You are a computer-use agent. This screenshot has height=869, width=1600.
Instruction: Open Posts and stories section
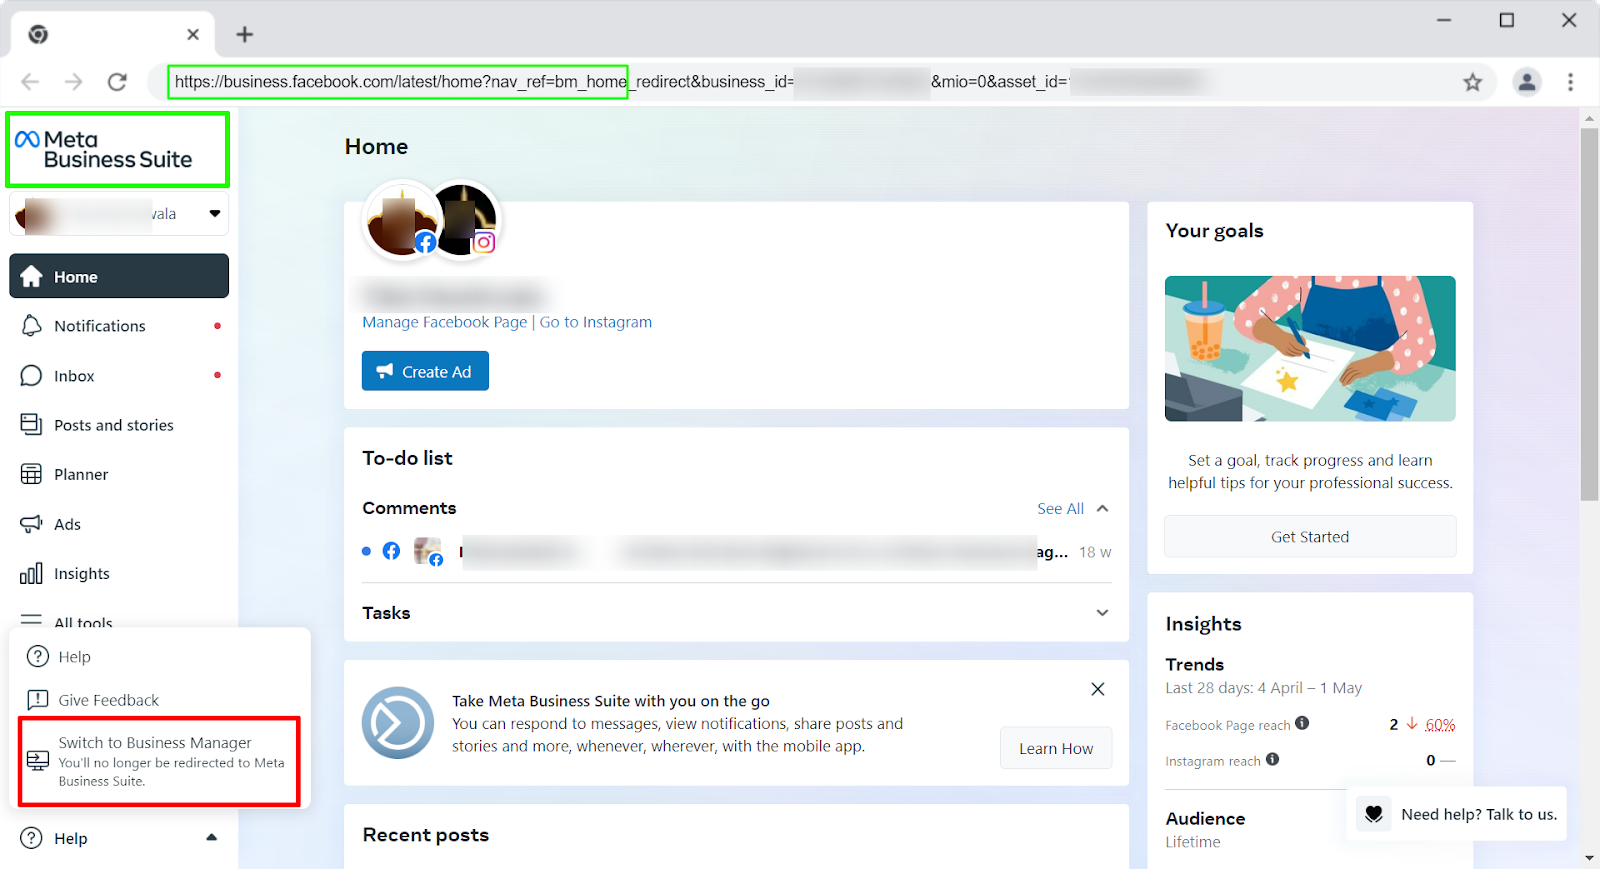pyautogui.click(x=119, y=425)
